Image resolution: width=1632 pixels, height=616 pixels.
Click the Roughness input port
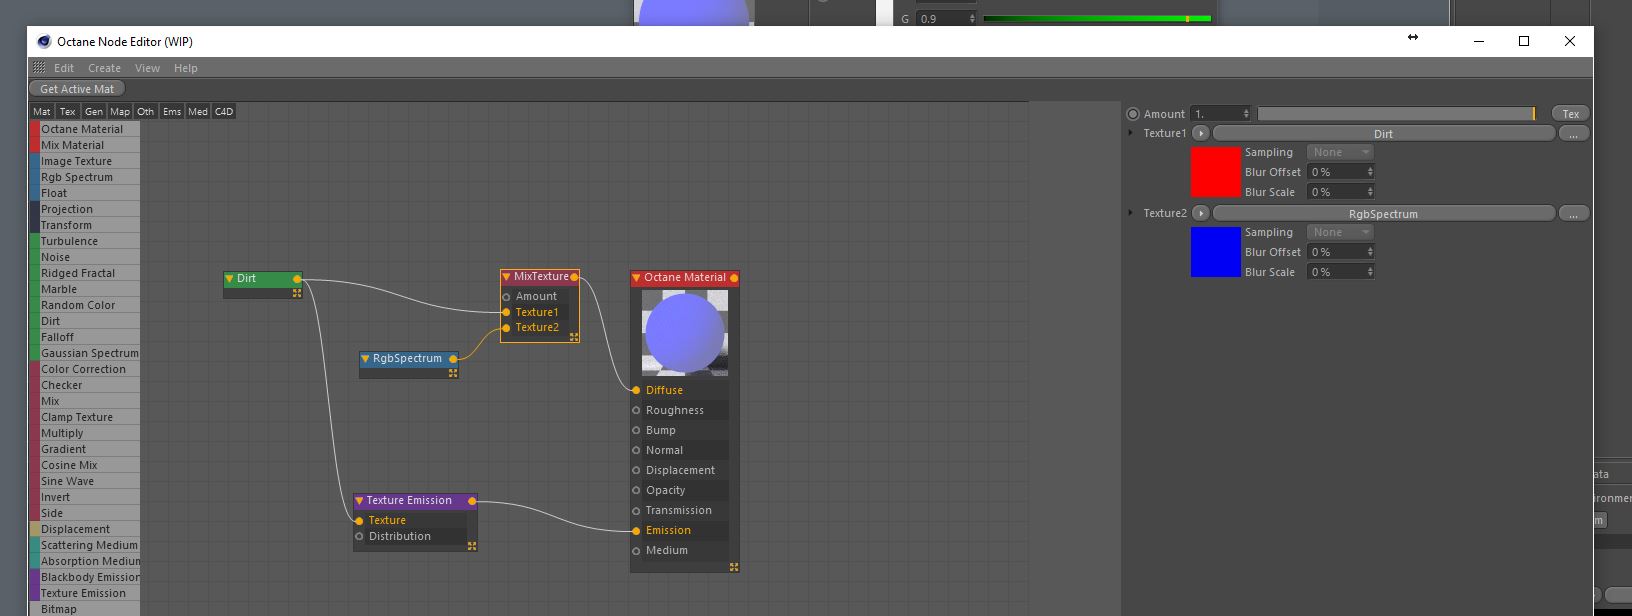(636, 410)
